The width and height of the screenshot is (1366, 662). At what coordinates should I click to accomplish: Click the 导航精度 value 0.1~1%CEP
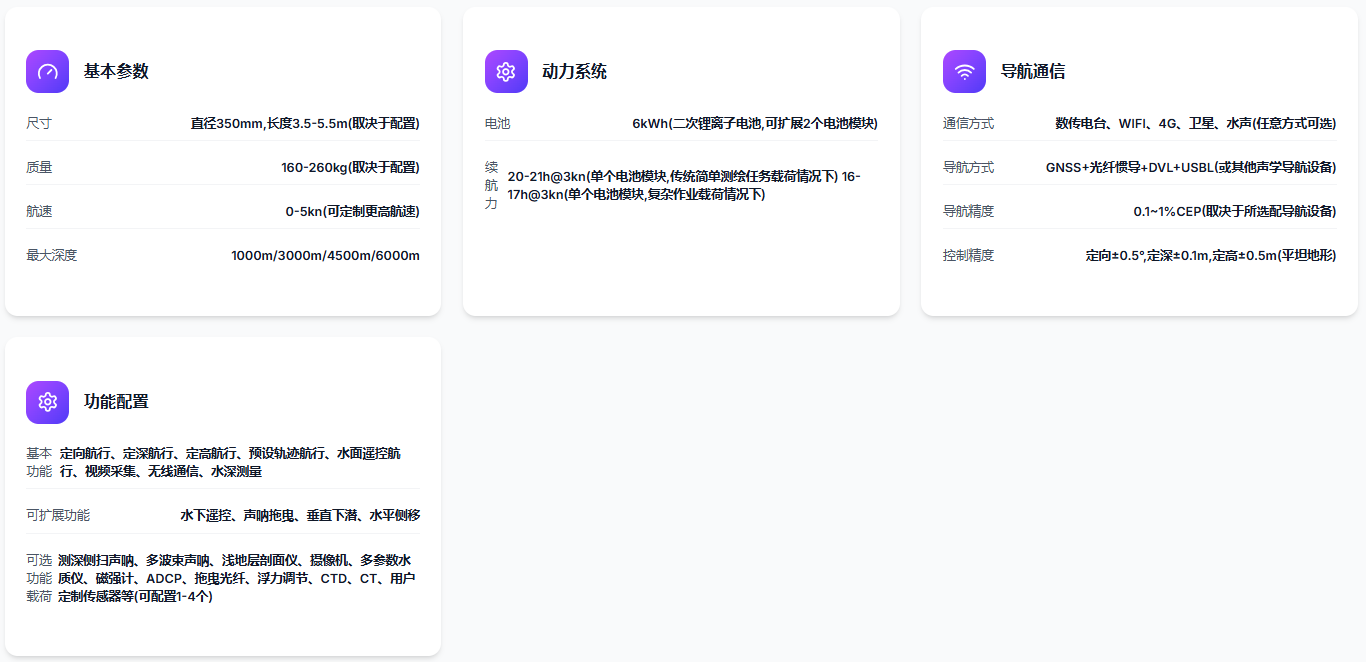click(1234, 212)
